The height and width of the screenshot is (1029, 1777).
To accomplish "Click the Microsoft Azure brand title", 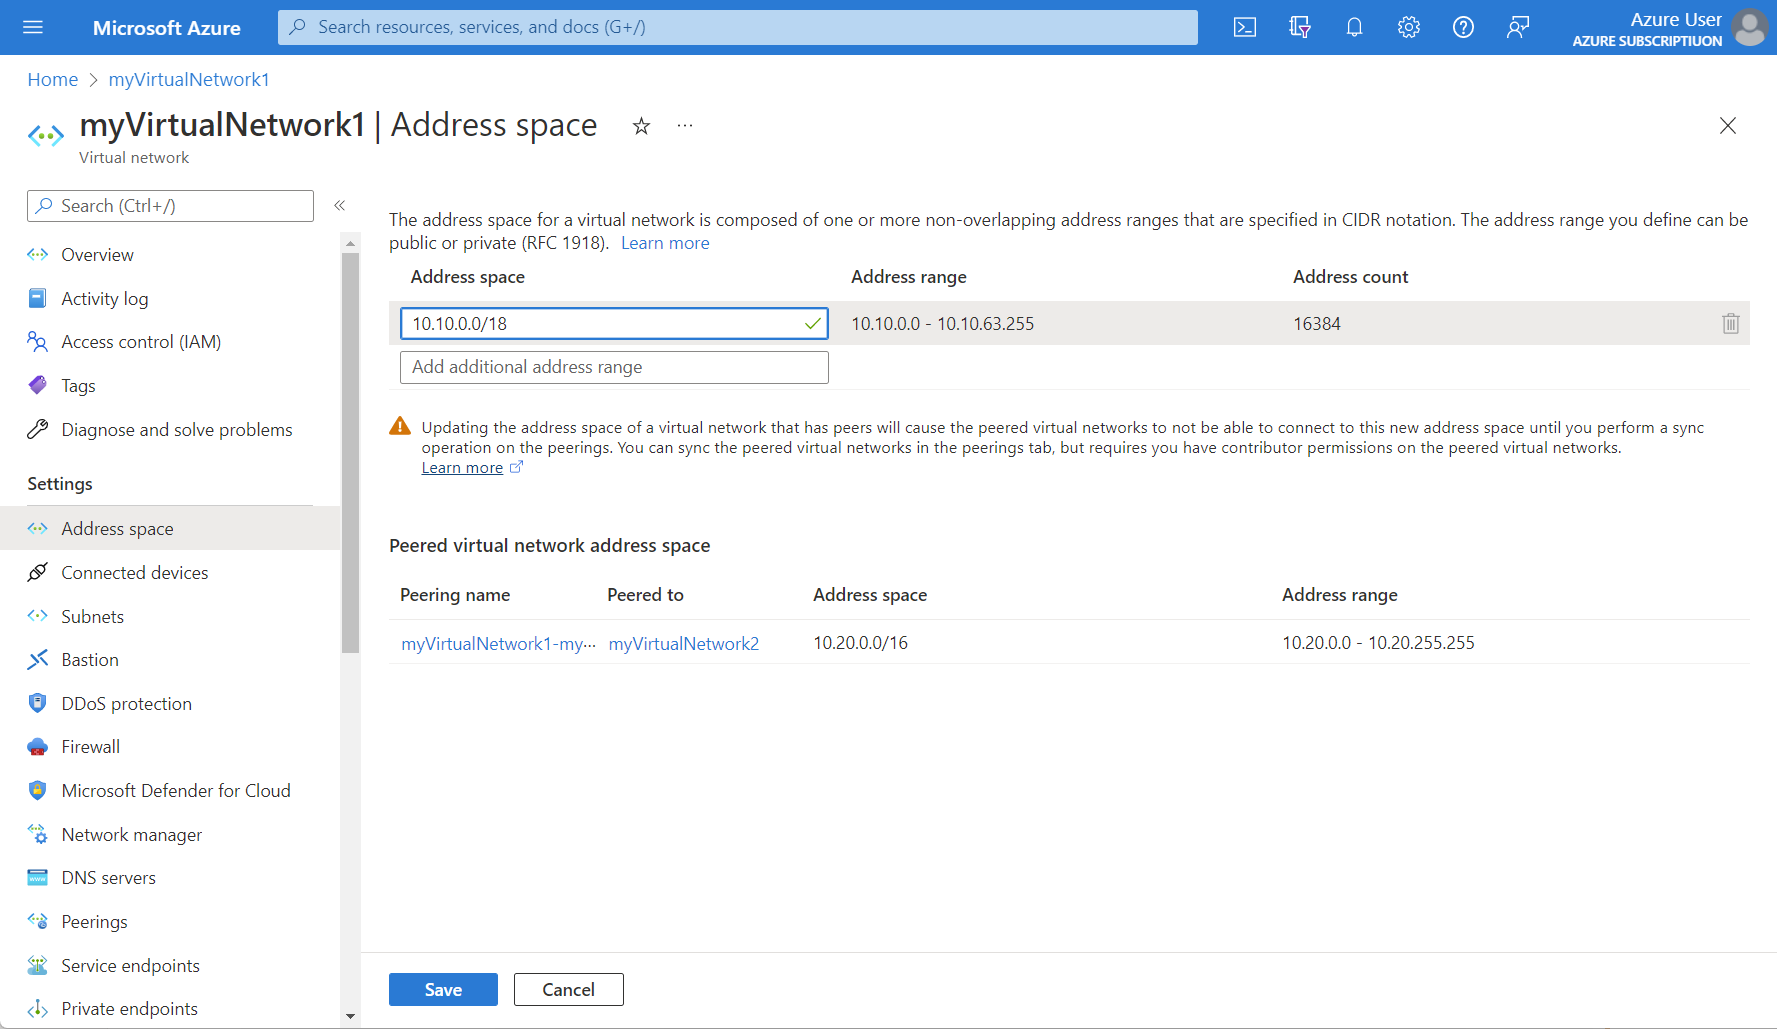I will [x=167, y=28].
